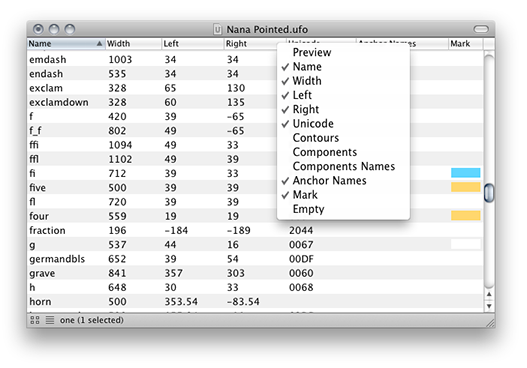The height and width of the screenshot is (368, 527).
Task: Click the toolbar toggle pill button
Action: (x=481, y=29)
